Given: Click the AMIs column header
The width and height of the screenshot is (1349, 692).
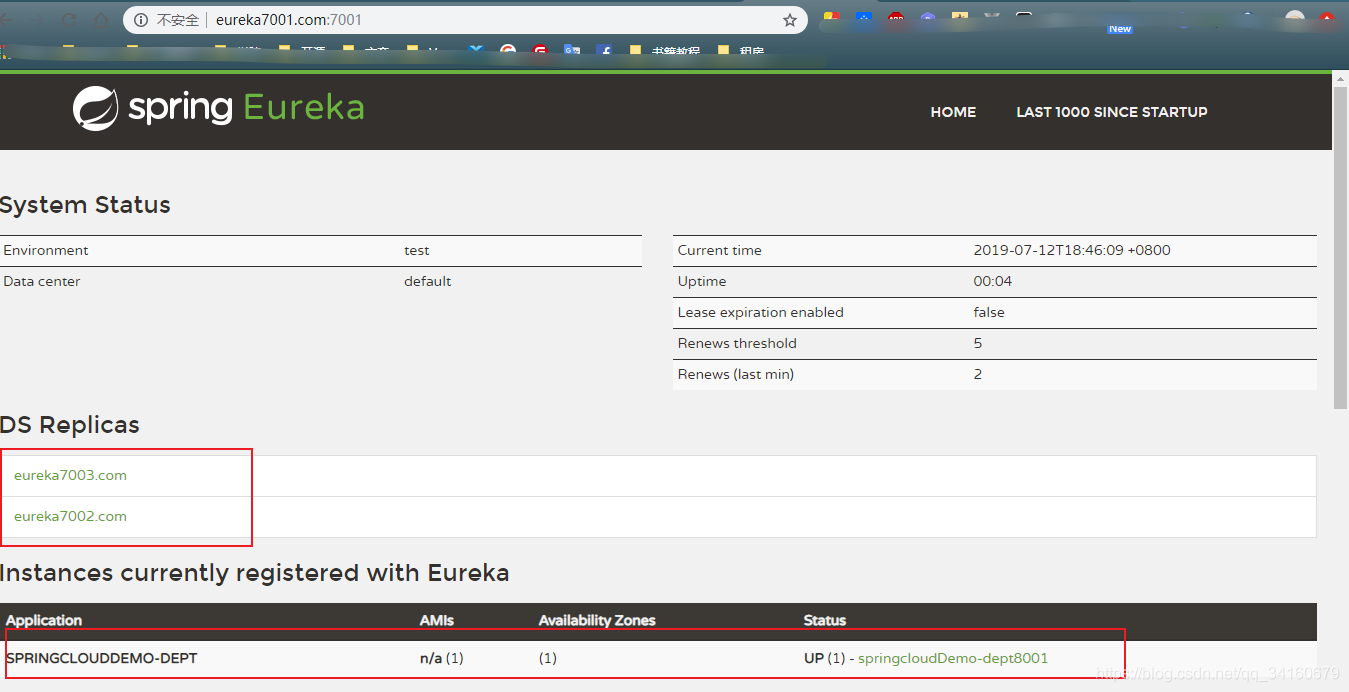Looking at the screenshot, I should (437, 620).
